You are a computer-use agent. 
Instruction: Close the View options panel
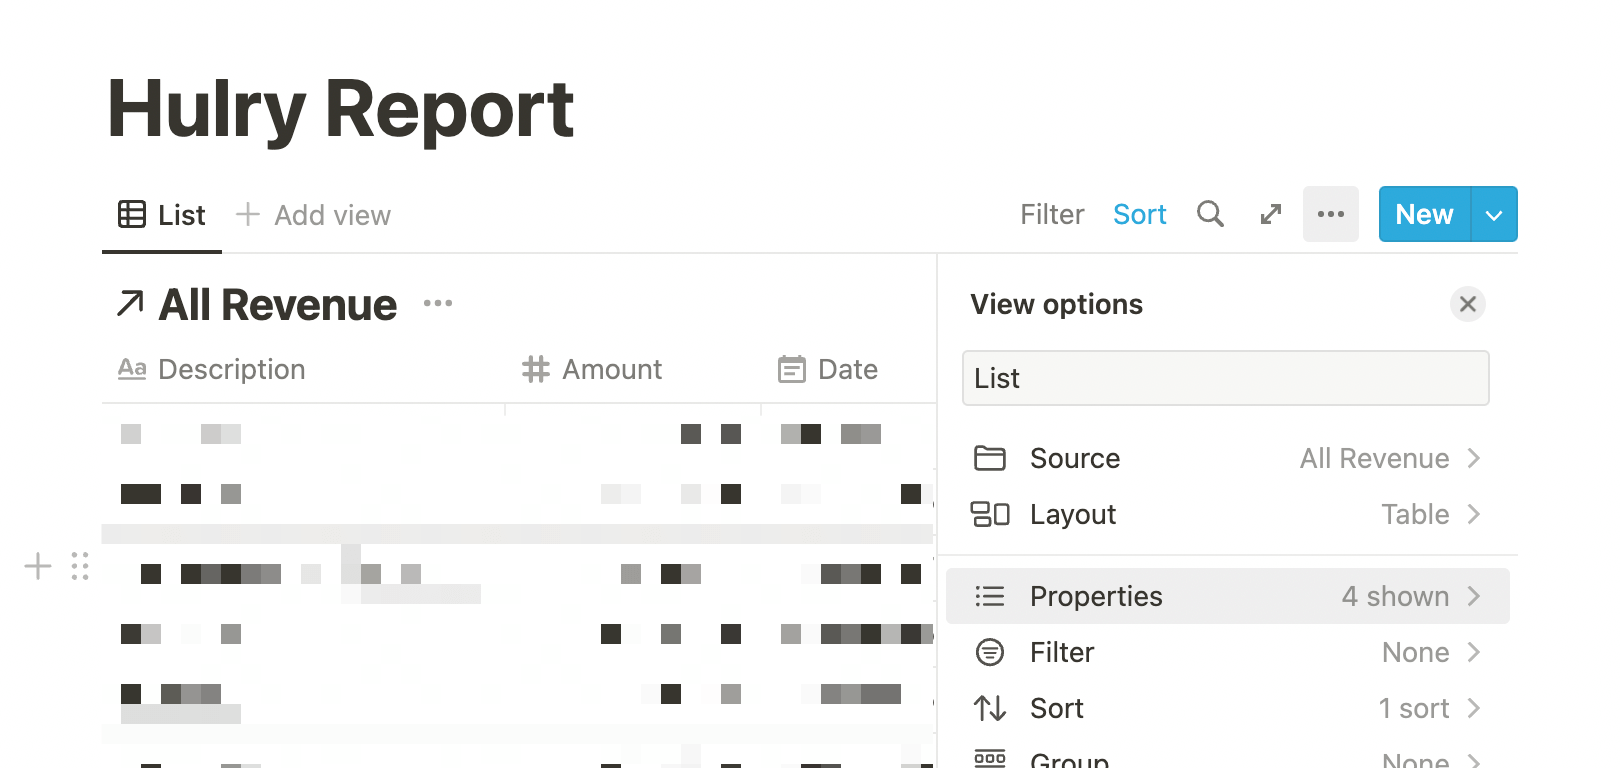point(1467,304)
